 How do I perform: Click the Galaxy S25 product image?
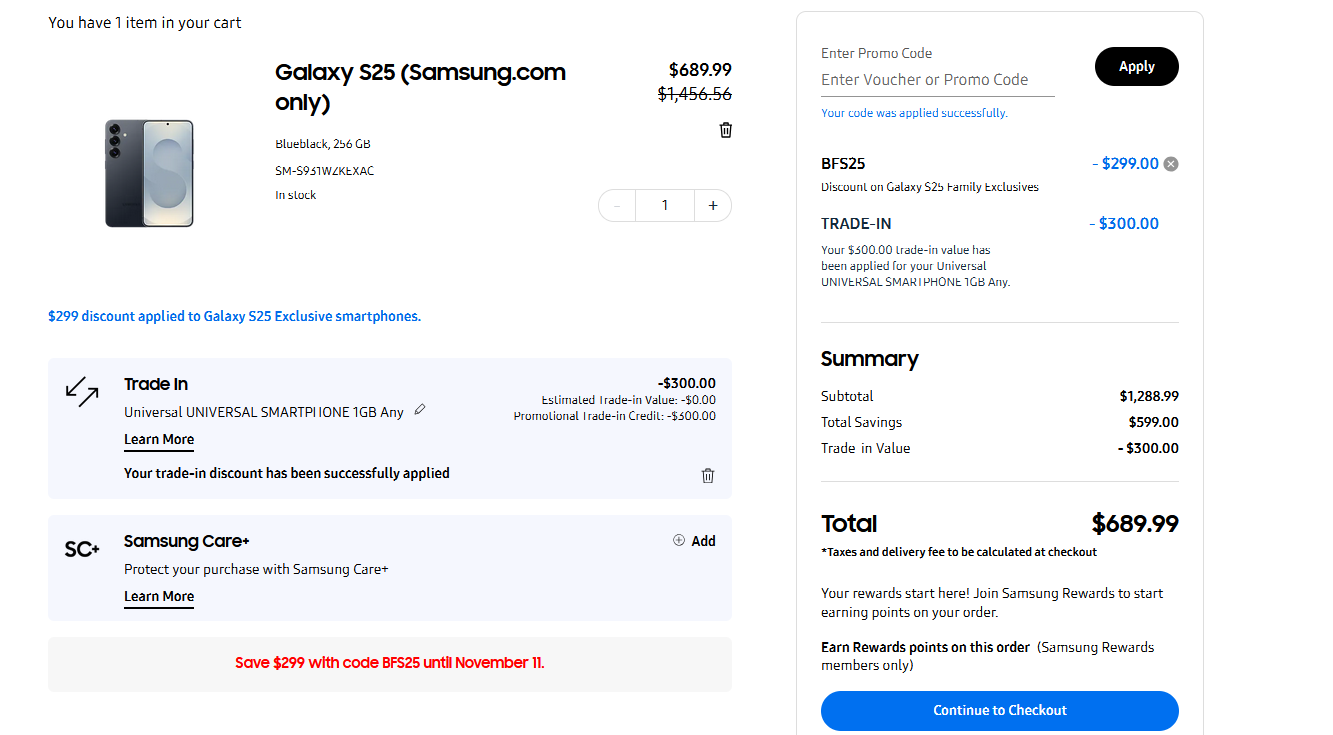coord(149,173)
